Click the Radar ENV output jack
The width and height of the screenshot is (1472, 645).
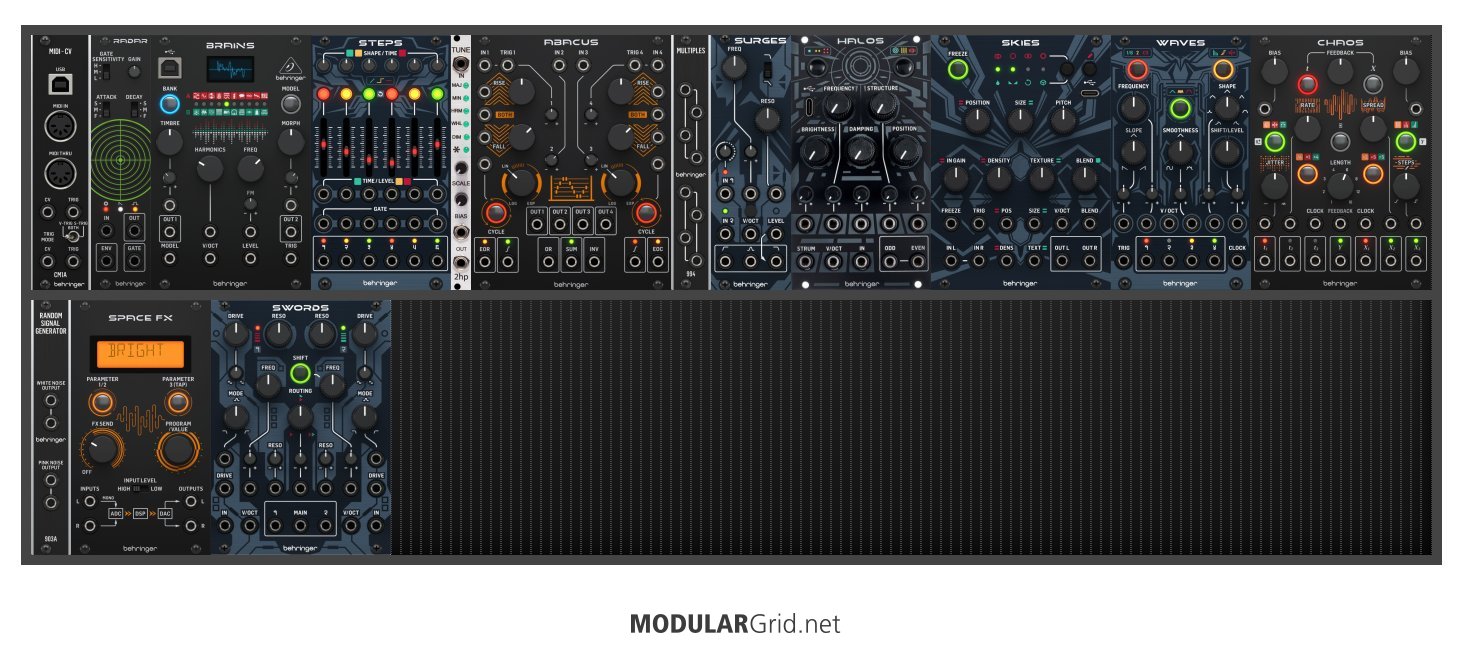pyautogui.click(x=107, y=260)
